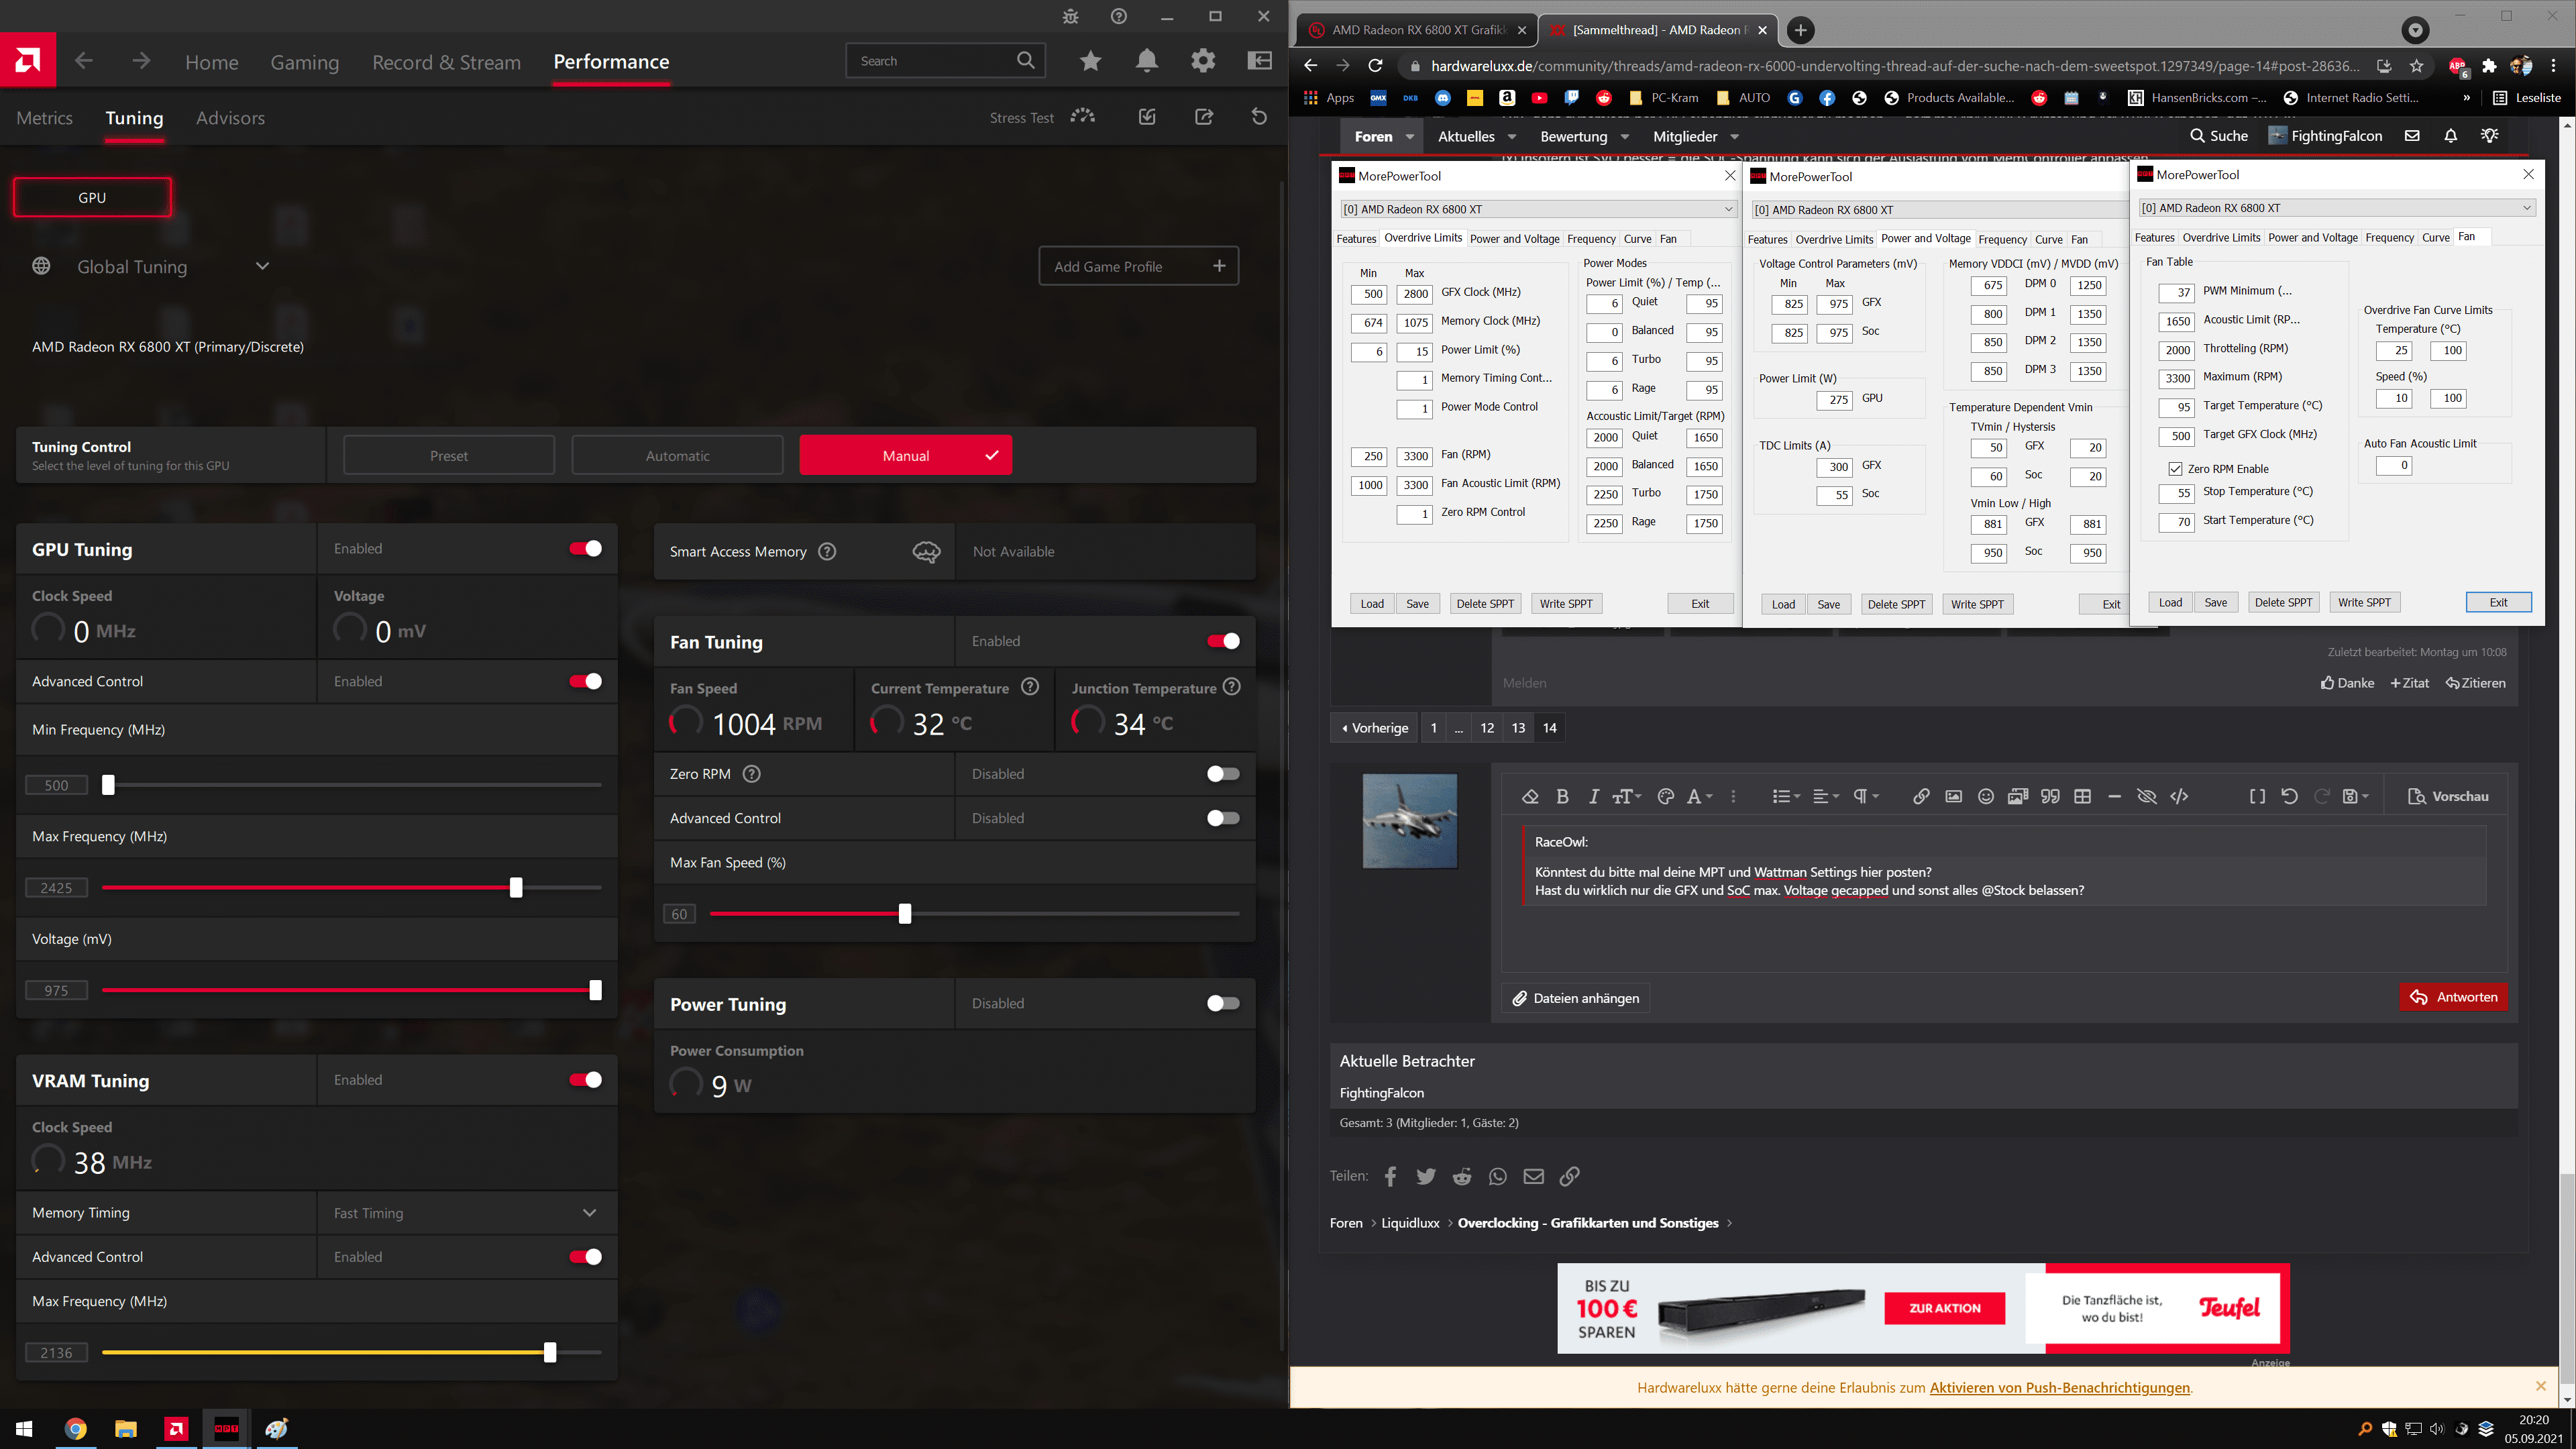
Task: Click the insert quote icon in forum editor
Action: tap(2050, 796)
